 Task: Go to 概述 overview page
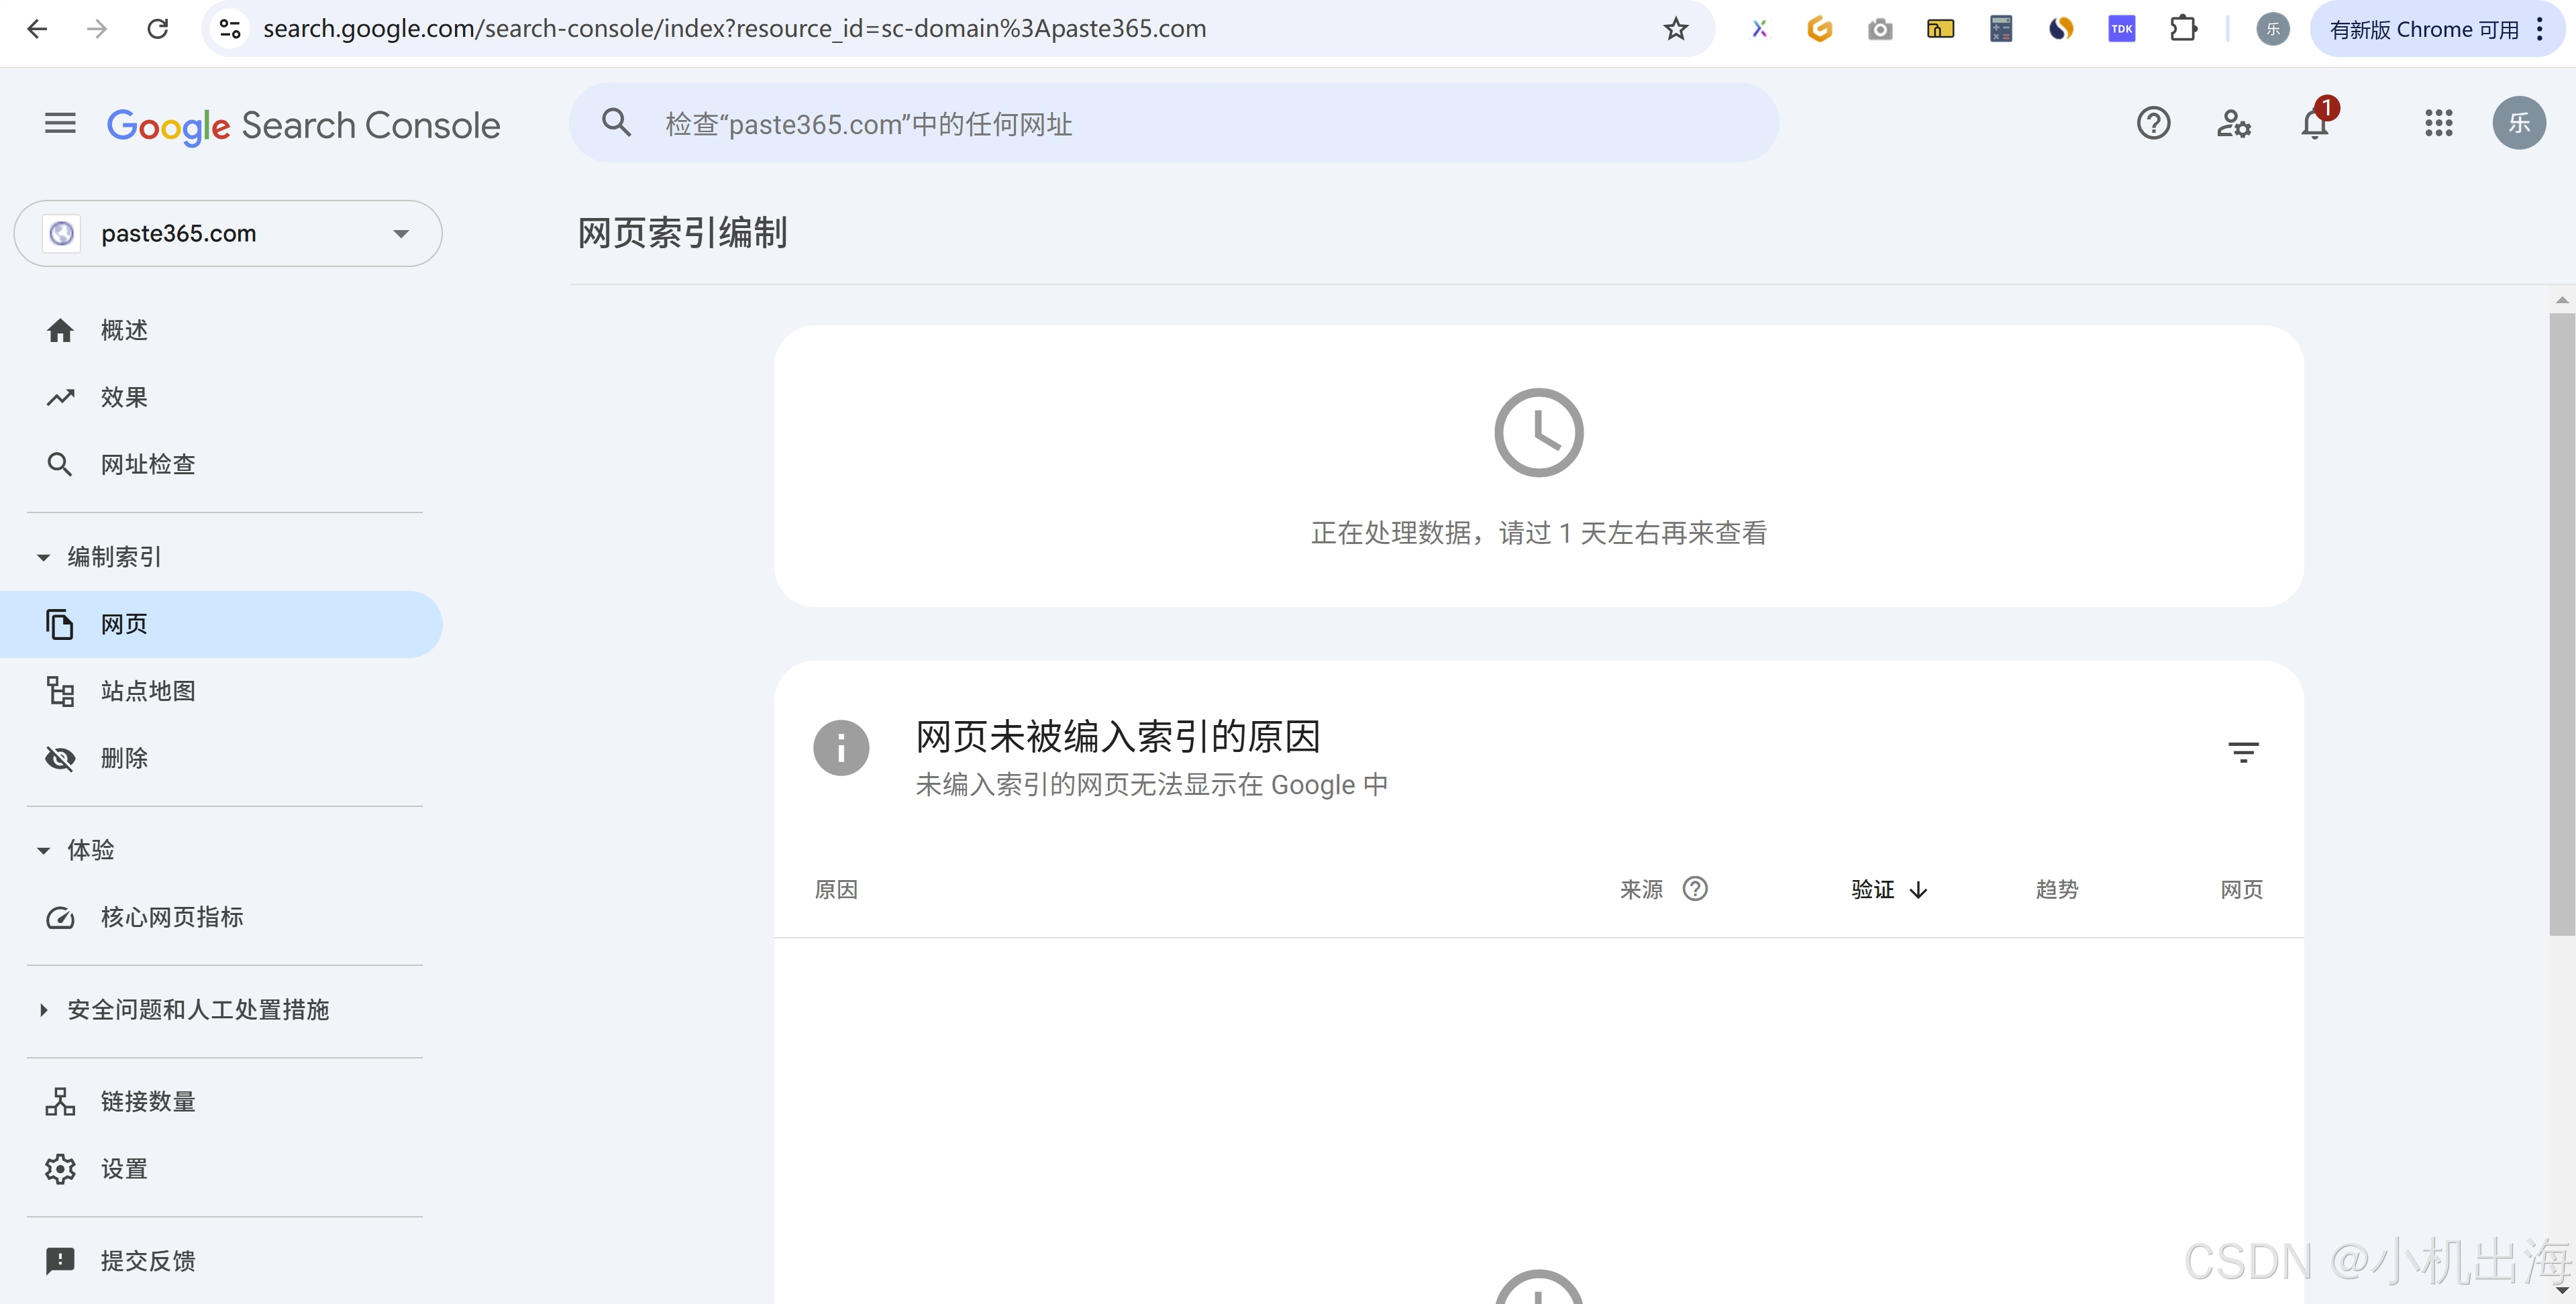tap(124, 331)
